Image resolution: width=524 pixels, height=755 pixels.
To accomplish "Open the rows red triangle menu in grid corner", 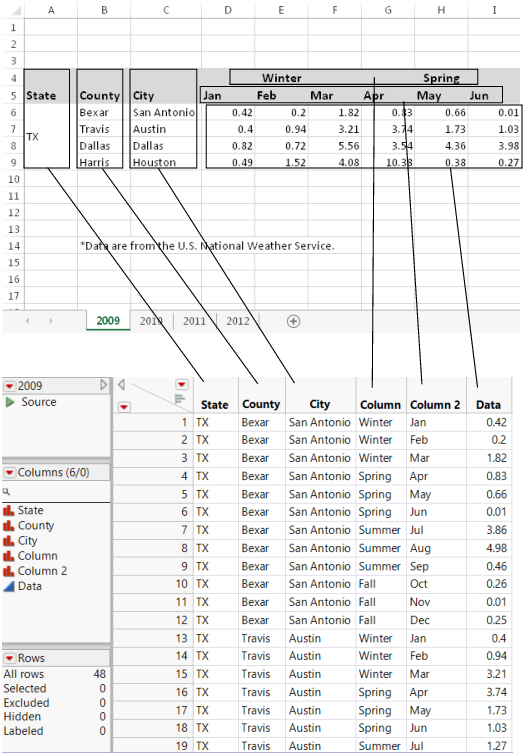I will coord(124,407).
